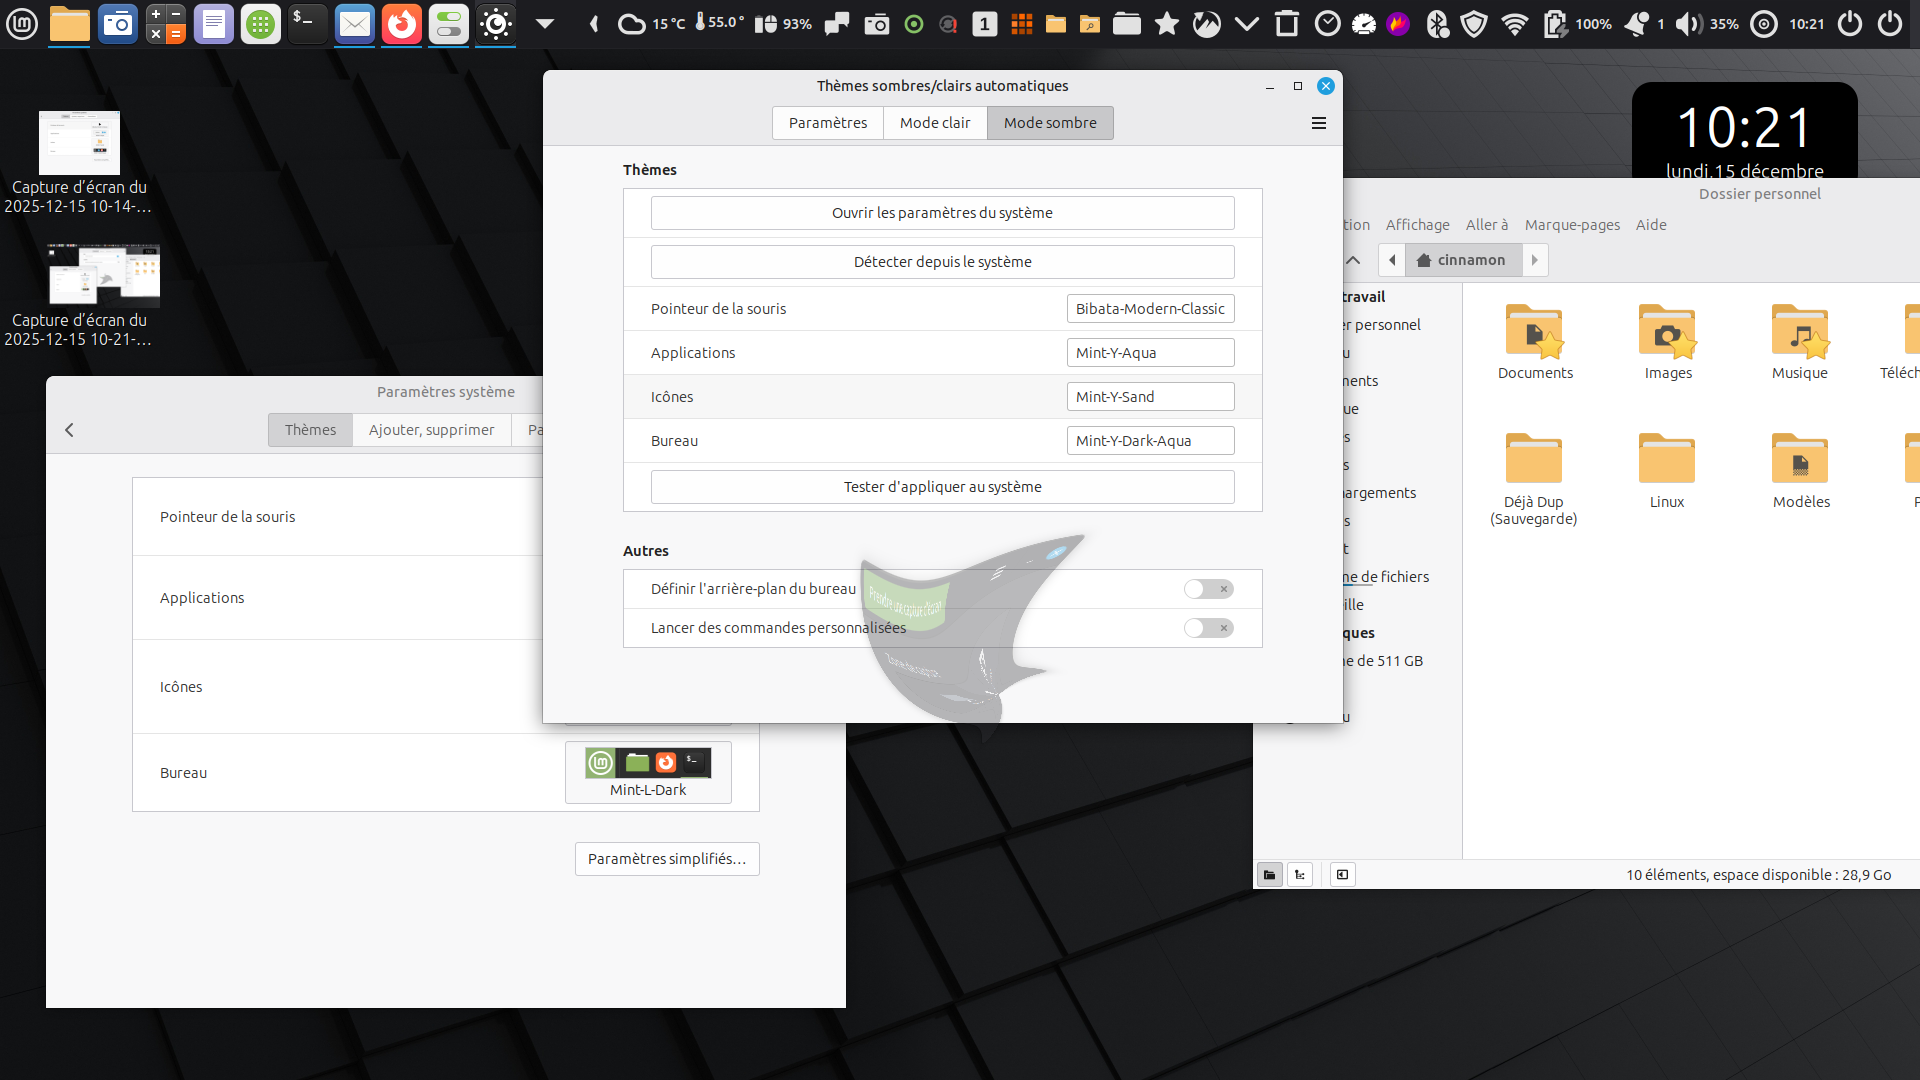Click 'Ouvrir les paramètres du système' button
Viewport: 1920px width, 1080px height.
(x=942, y=213)
